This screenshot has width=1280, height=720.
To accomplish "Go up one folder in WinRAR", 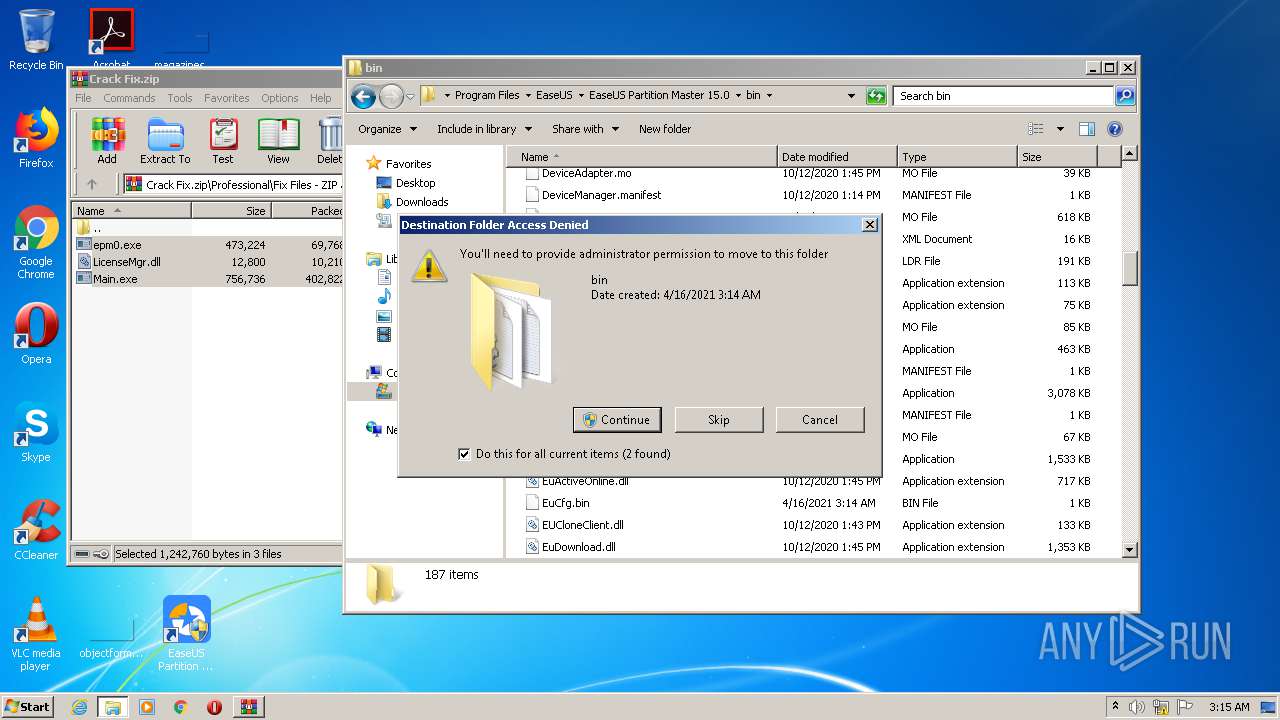I will point(92,184).
